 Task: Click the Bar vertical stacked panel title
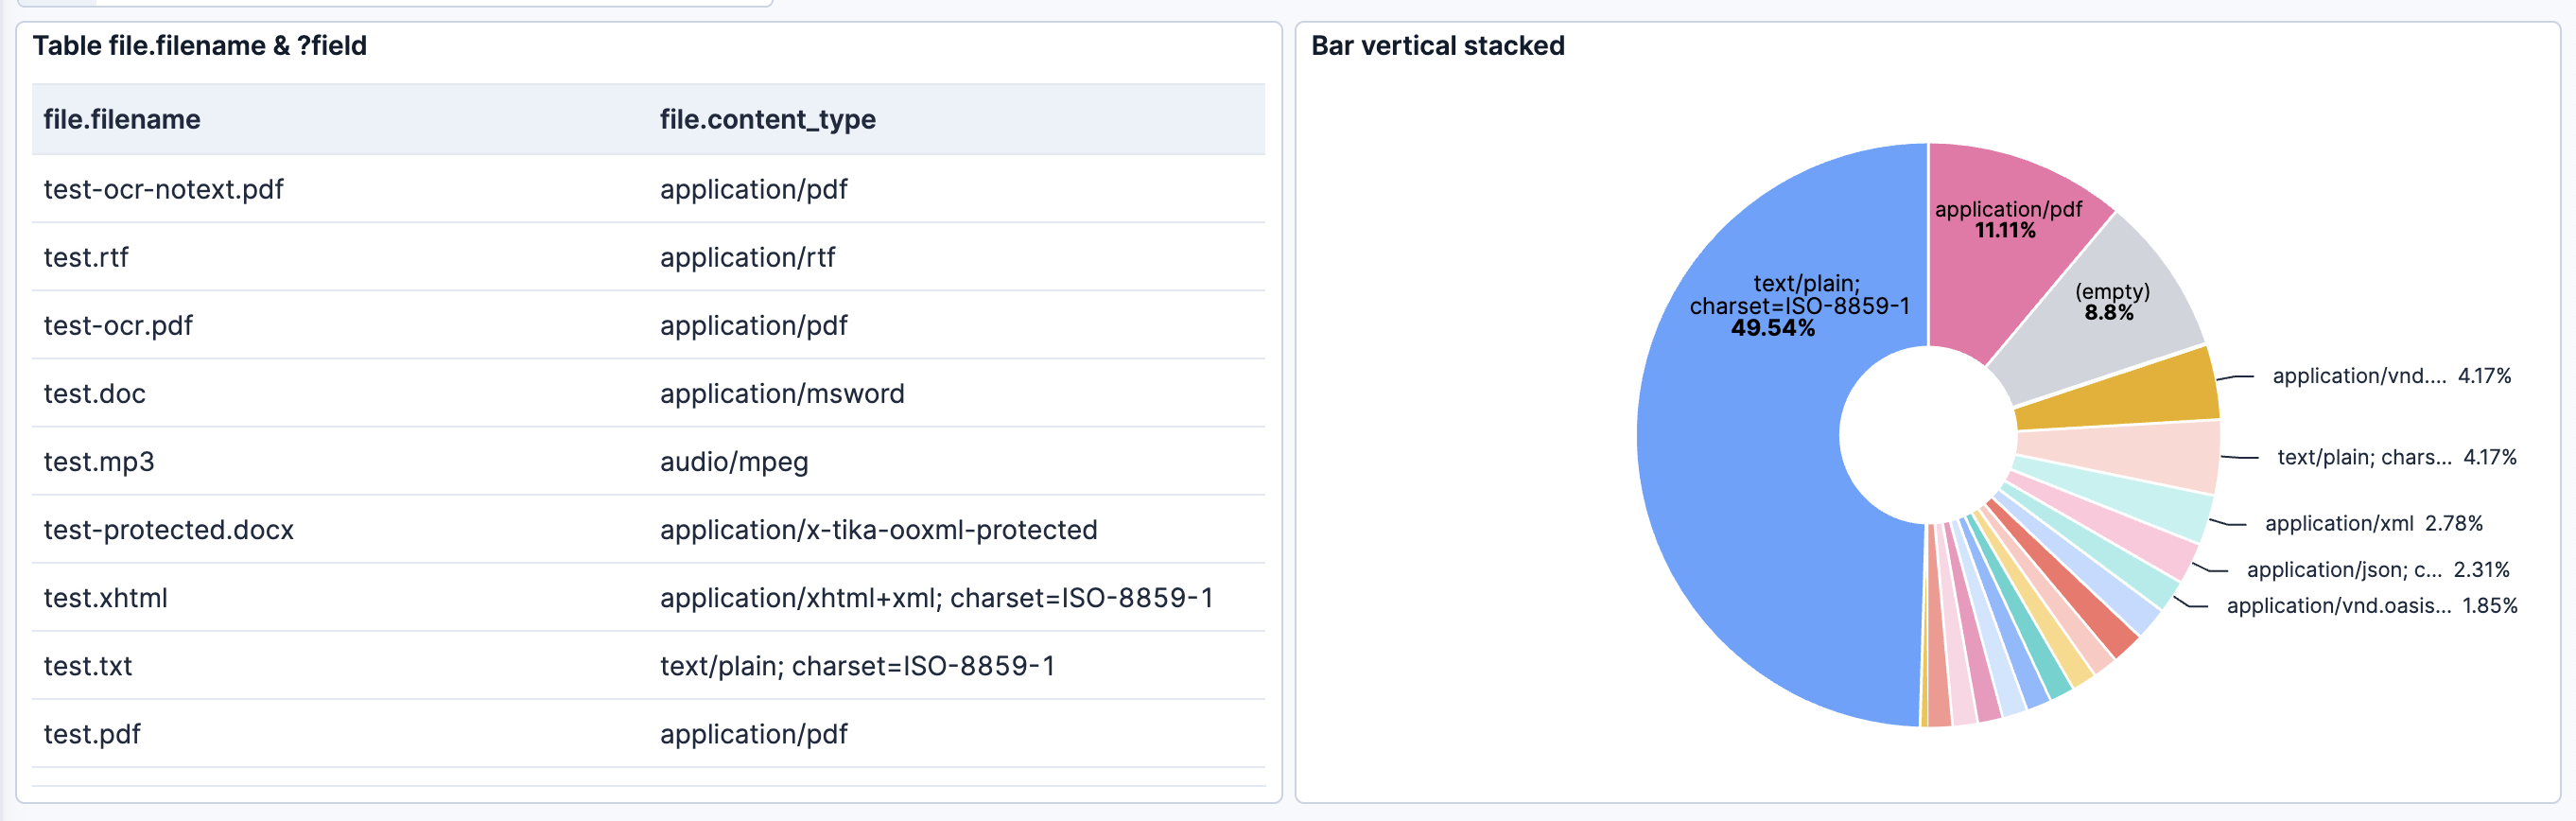pyautogui.click(x=1437, y=46)
